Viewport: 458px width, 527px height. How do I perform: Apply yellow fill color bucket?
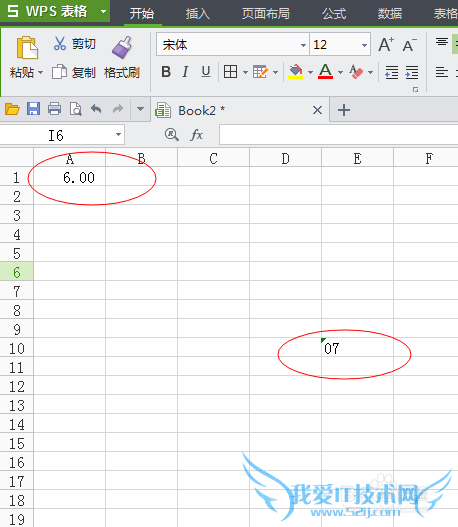[x=296, y=72]
